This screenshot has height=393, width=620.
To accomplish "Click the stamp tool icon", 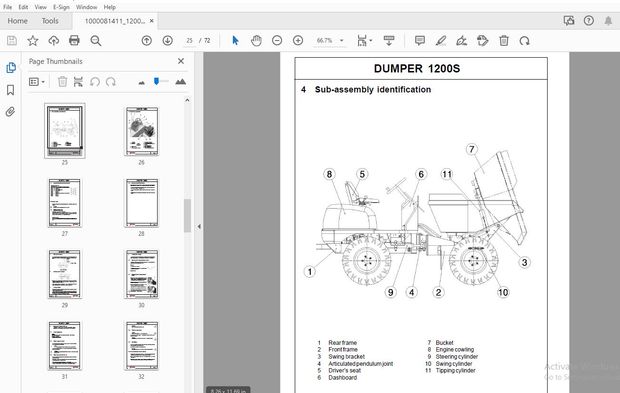I will 482,40.
